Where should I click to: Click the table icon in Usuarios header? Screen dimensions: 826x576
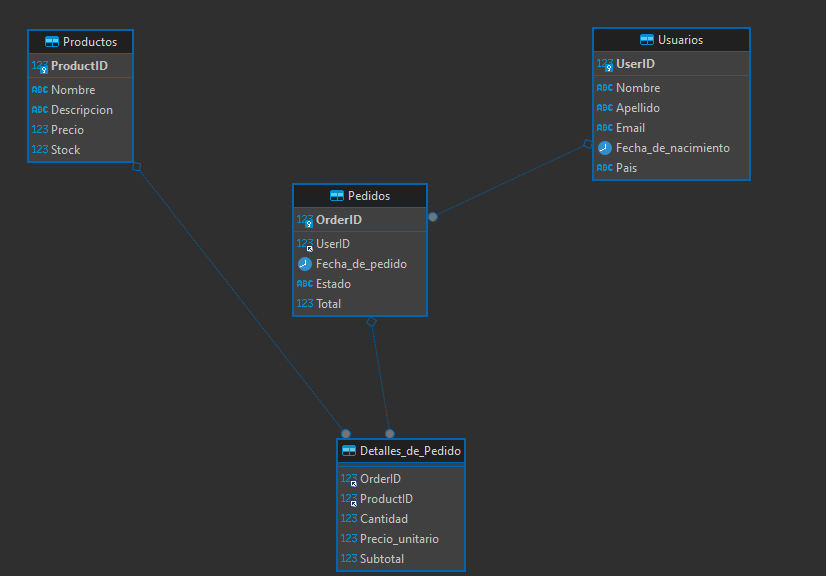tap(647, 40)
